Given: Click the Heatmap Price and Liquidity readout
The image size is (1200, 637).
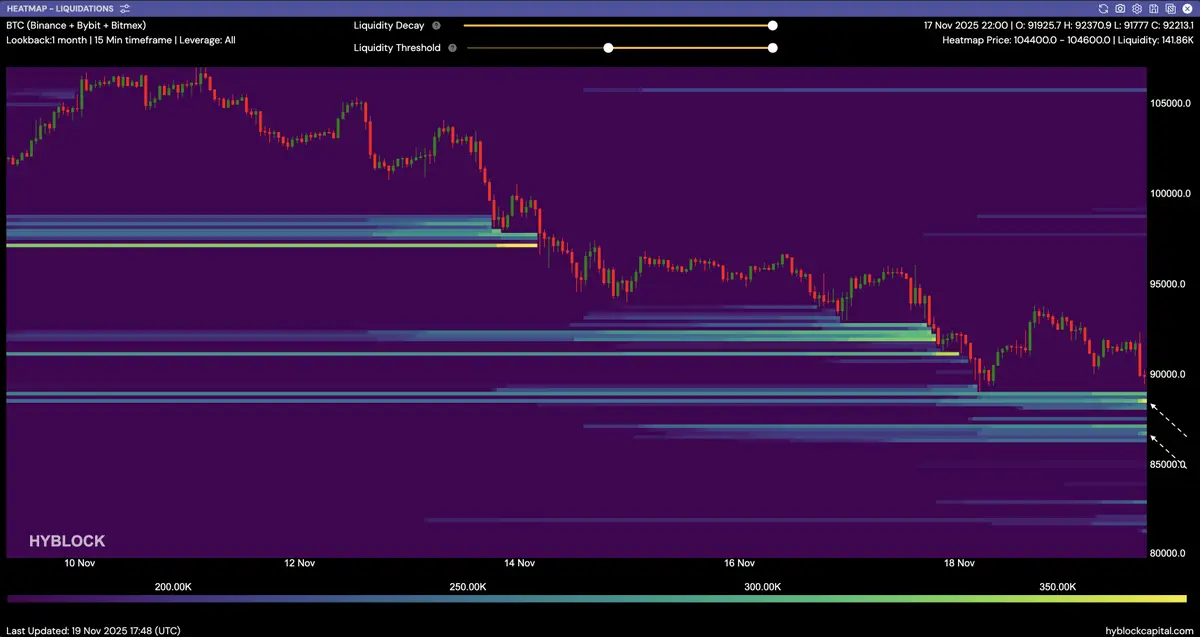Looking at the screenshot, I should (x=1068, y=41).
